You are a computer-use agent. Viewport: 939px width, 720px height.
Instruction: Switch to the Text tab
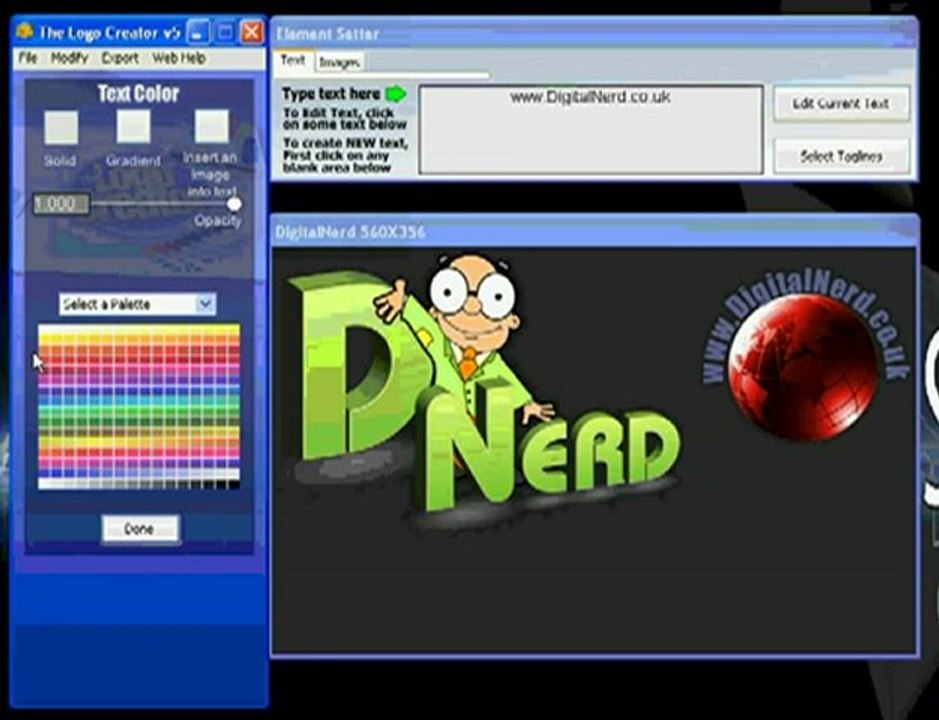pyautogui.click(x=293, y=60)
